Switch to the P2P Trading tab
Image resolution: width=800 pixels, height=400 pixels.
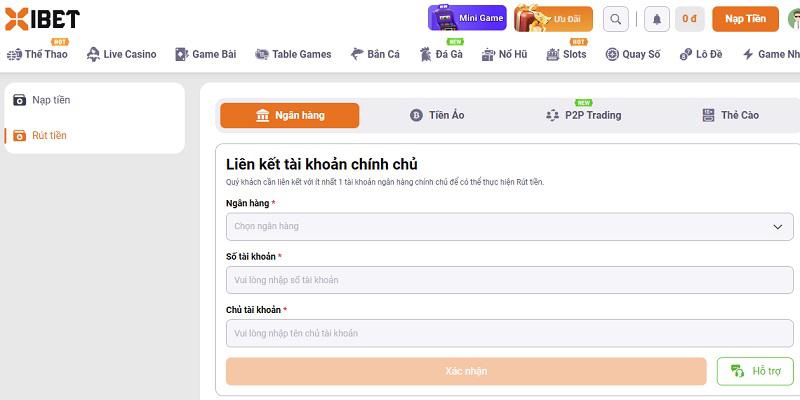click(583, 115)
